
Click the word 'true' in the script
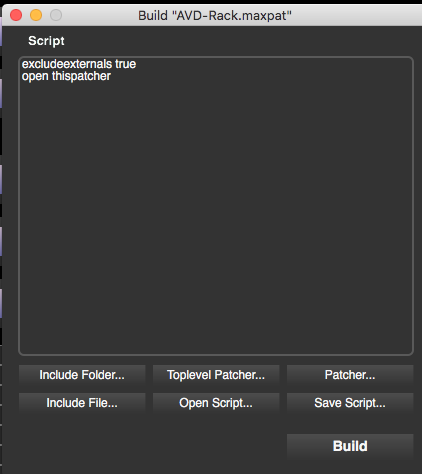coord(126,64)
